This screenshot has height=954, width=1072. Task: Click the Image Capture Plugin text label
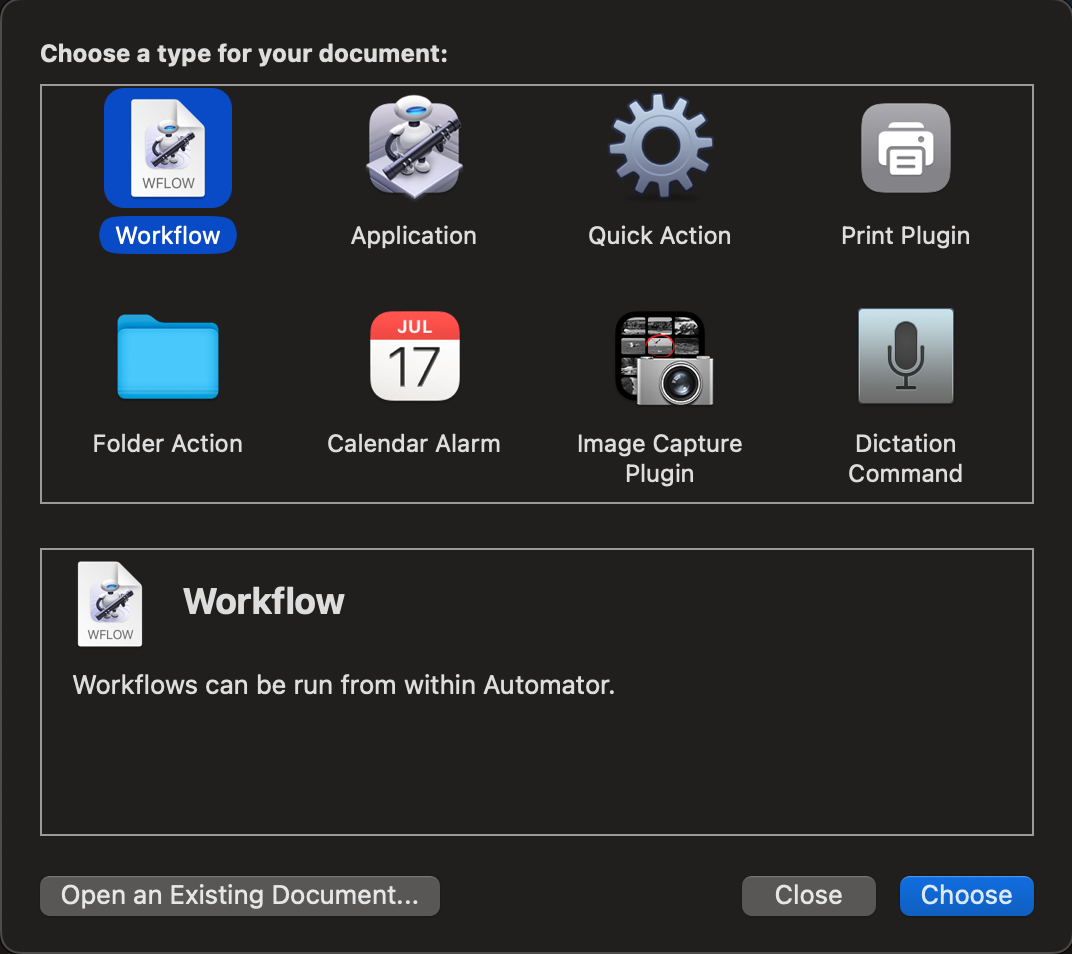tap(659, 458)
